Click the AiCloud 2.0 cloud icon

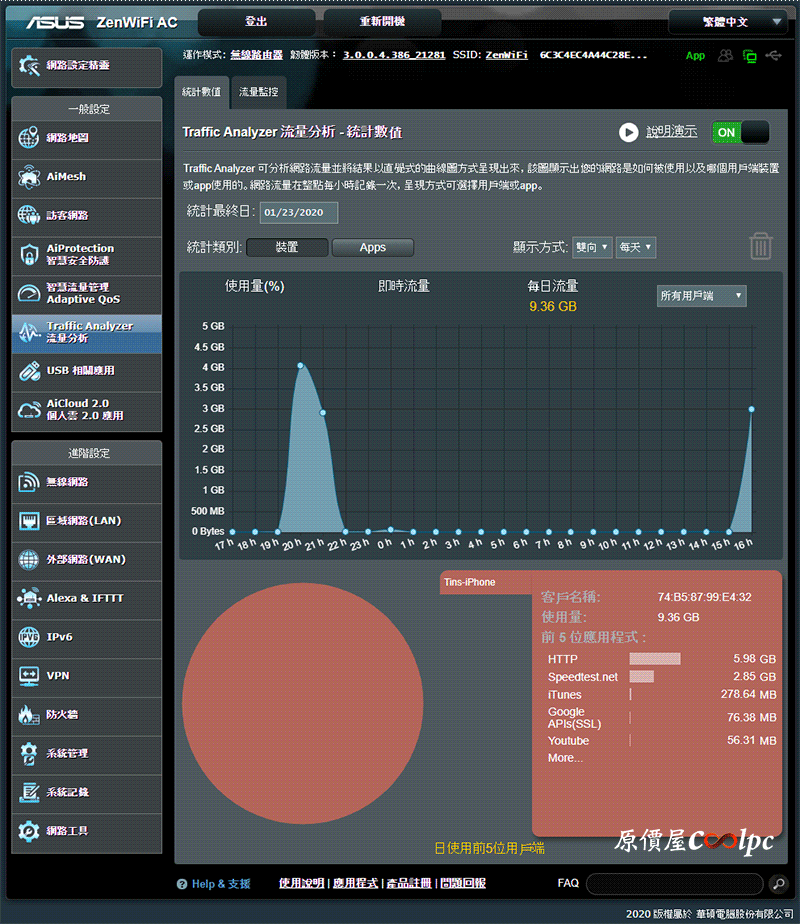click(29, 410)
